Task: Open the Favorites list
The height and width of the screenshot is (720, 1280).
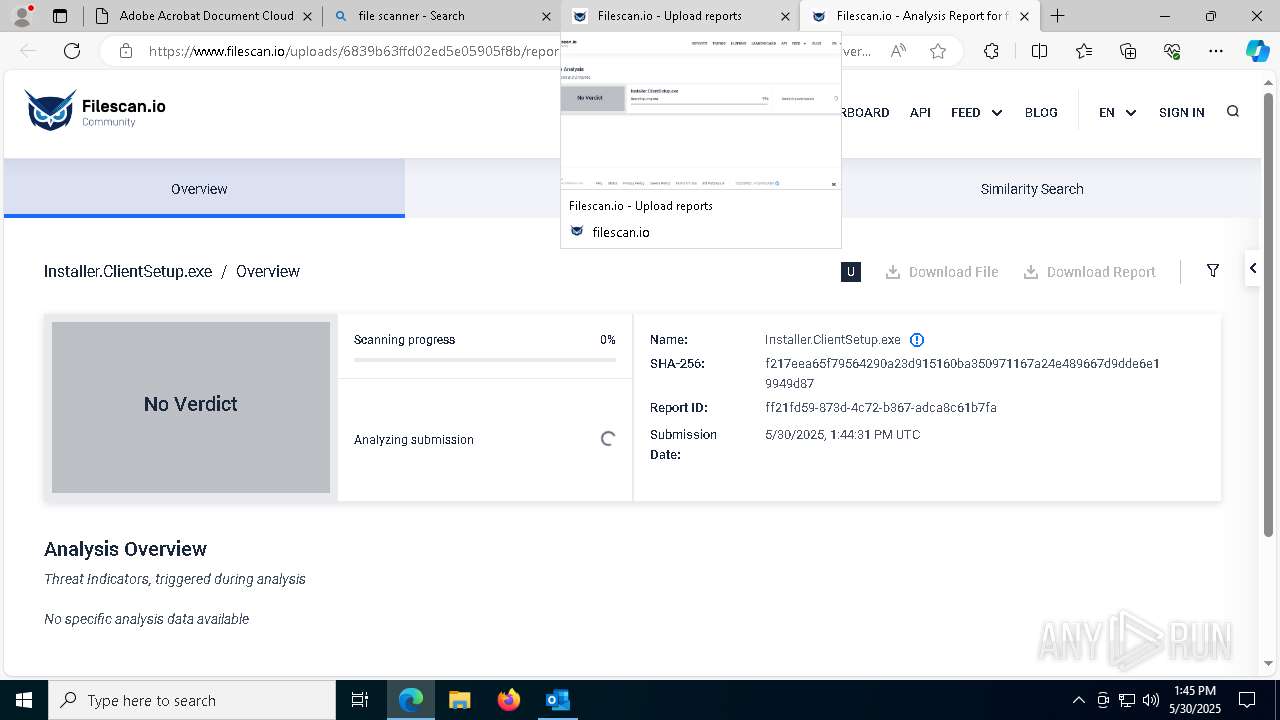Action: (x=1084, y=51)
